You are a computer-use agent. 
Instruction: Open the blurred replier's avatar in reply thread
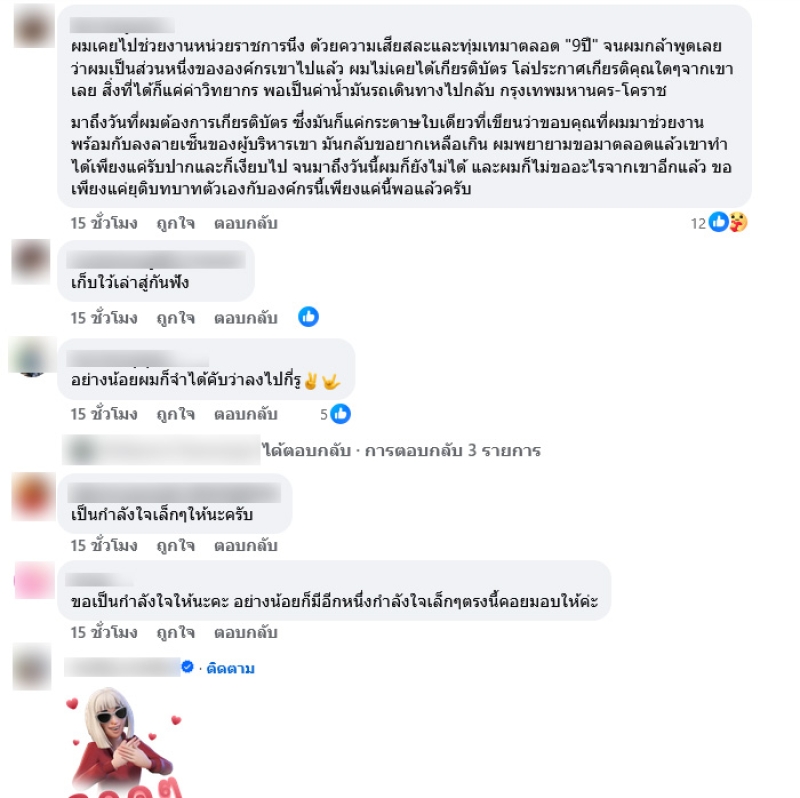click(82, 451)
